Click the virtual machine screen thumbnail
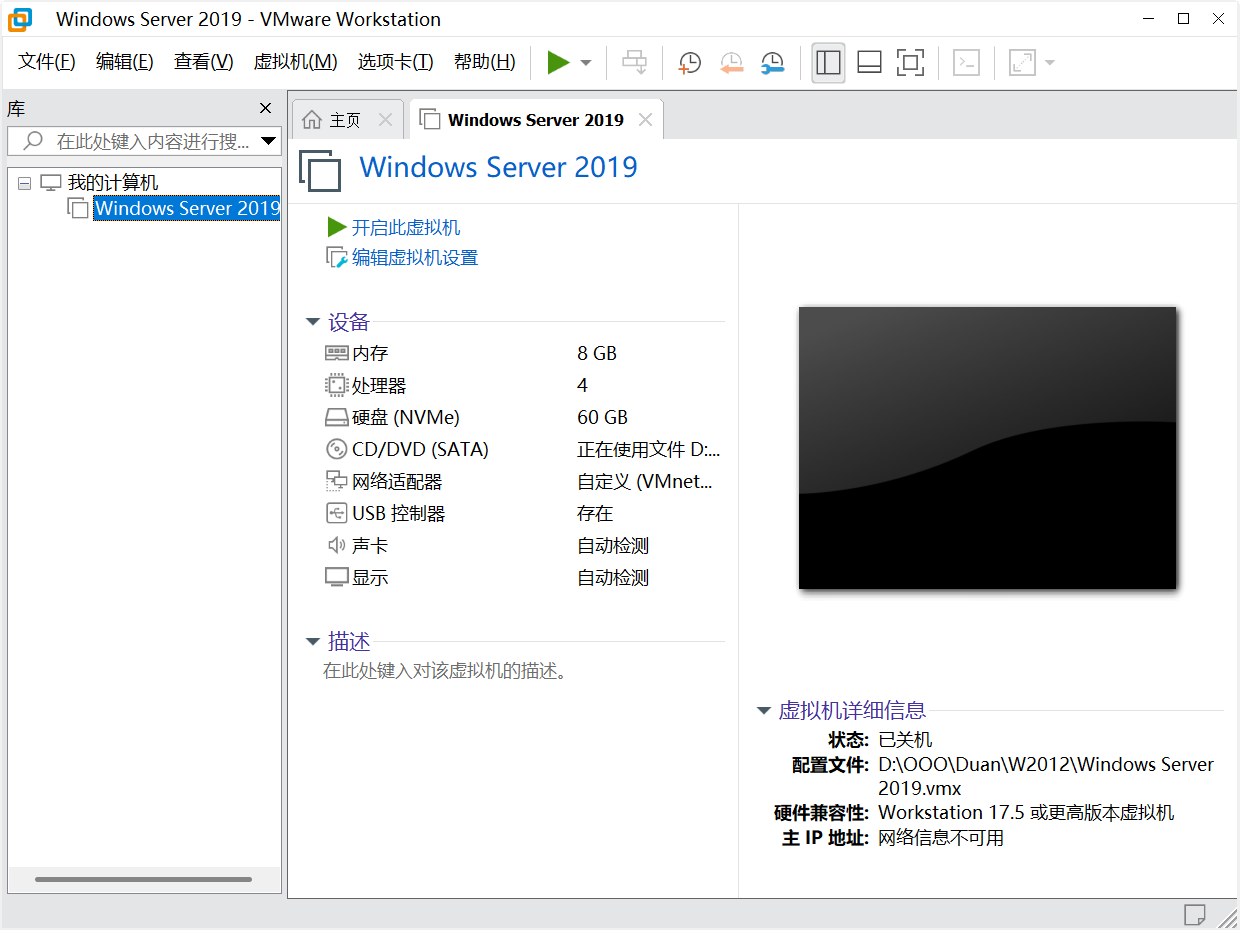Image resolution: width=1240 pixels, height=930 pixels. tap(987, 447)
